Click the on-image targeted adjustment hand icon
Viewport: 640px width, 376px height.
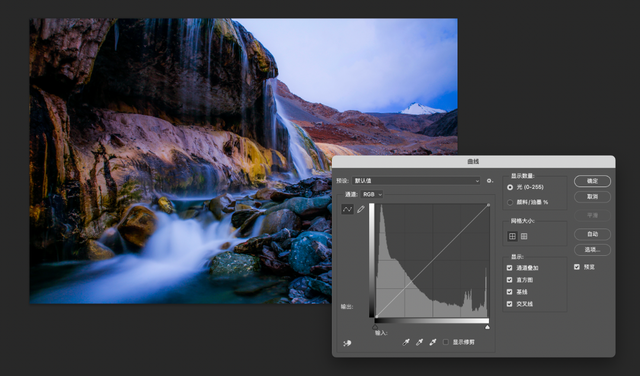pos(347,343)
